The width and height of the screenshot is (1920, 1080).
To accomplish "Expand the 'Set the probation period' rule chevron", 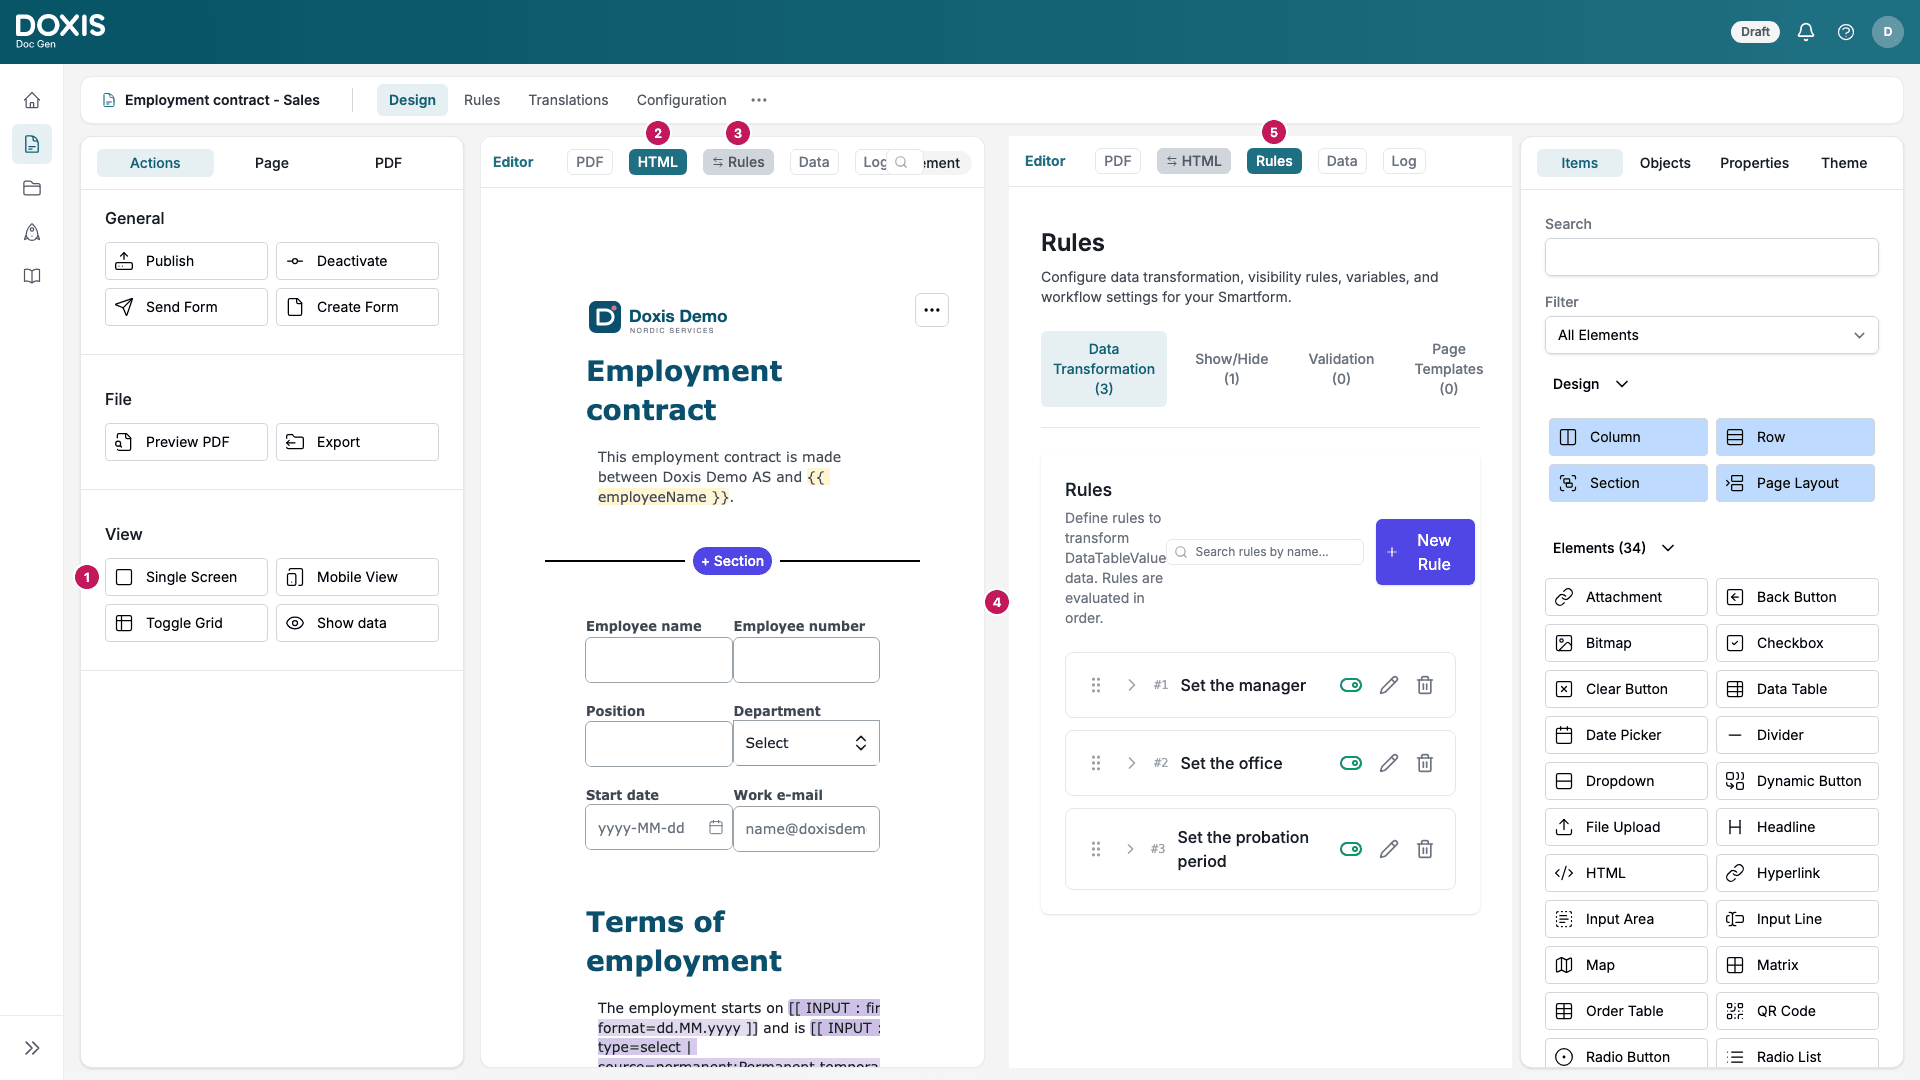I will (1131, 849).
